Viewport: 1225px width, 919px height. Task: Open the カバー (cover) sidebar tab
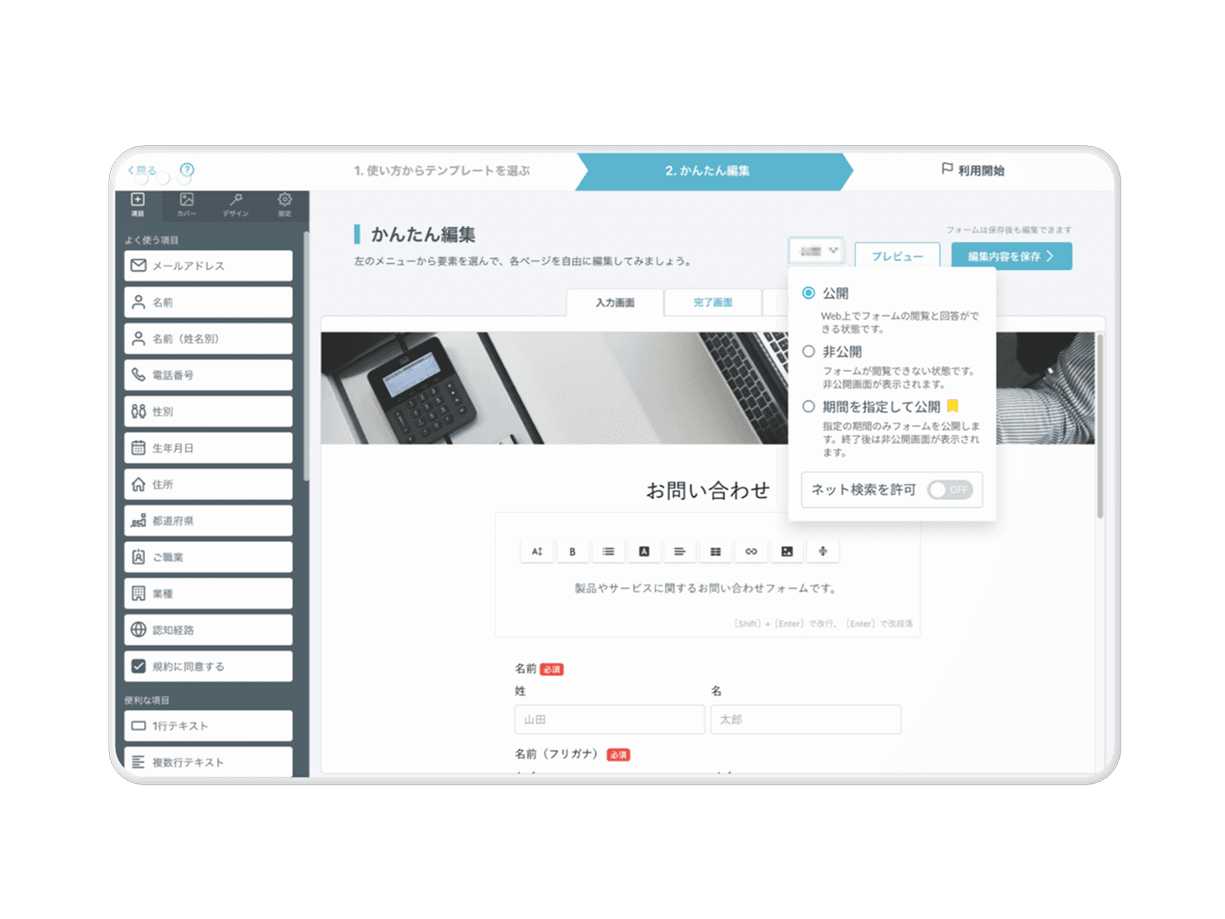(x=187, y=205)
